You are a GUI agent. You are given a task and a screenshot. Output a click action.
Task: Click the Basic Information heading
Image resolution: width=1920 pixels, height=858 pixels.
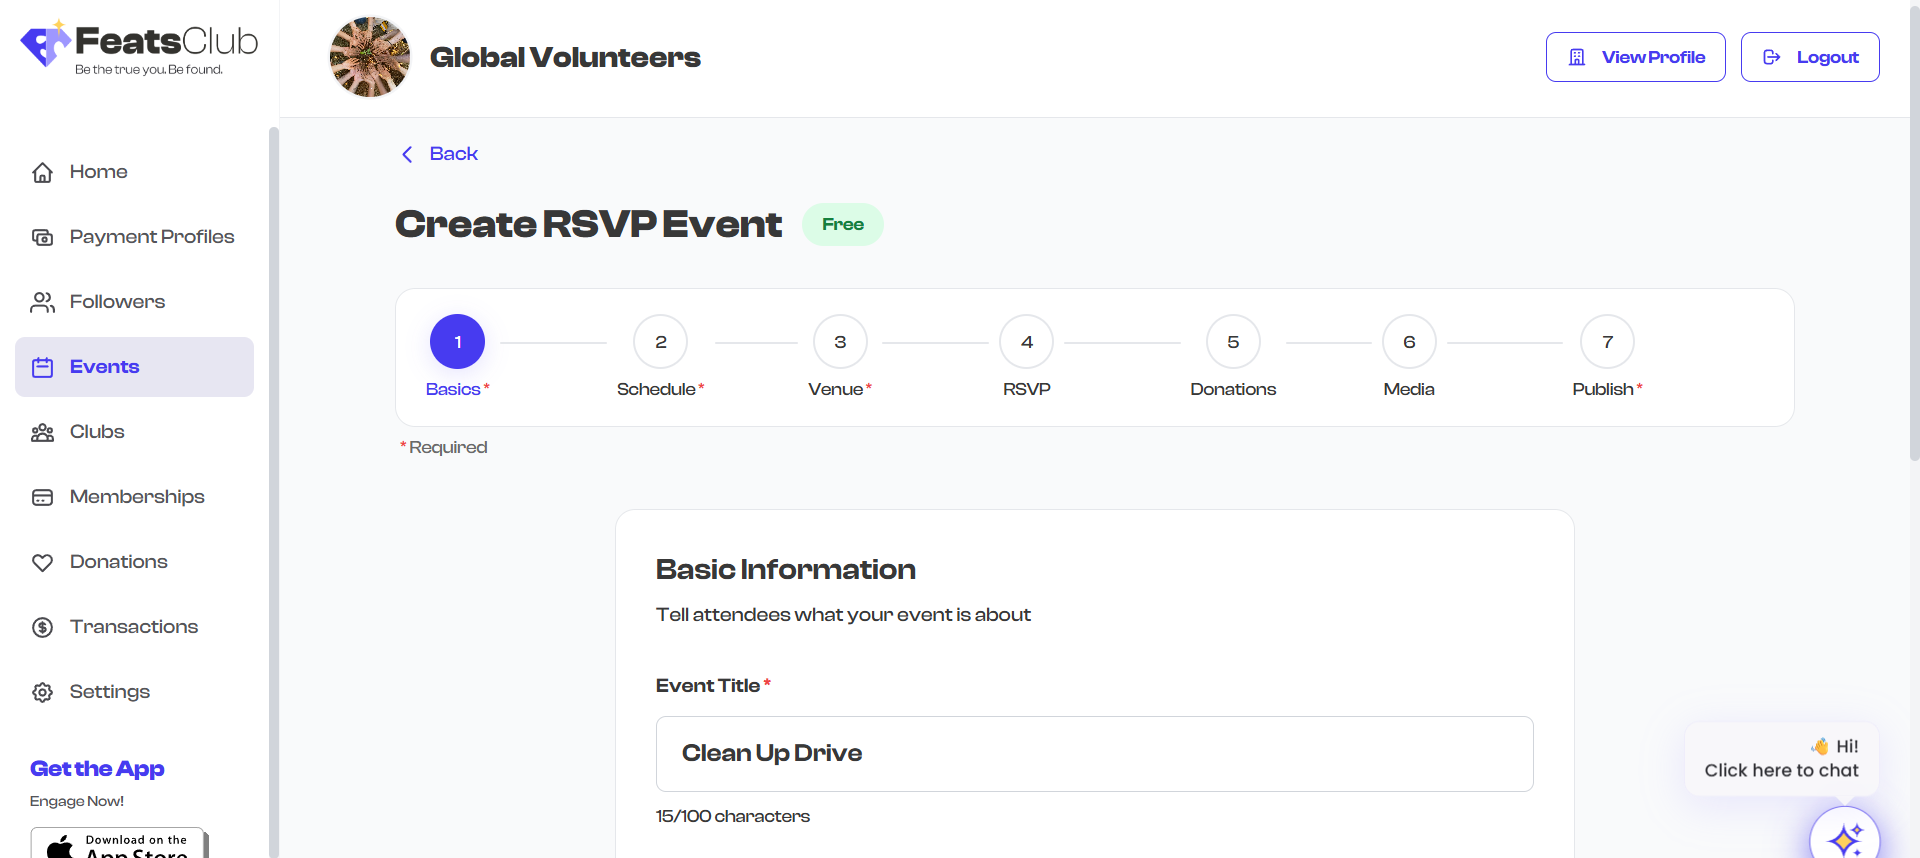[786, 570]
